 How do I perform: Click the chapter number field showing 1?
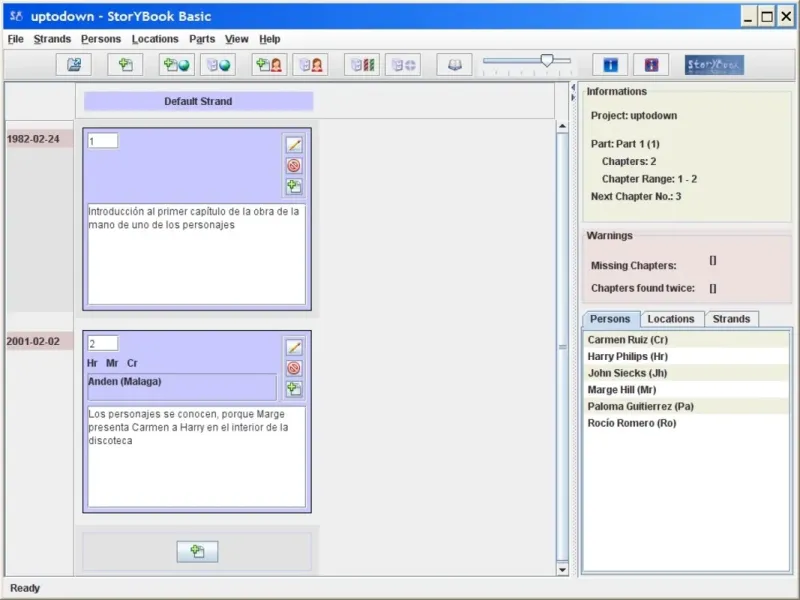click(x=103, y=141)
